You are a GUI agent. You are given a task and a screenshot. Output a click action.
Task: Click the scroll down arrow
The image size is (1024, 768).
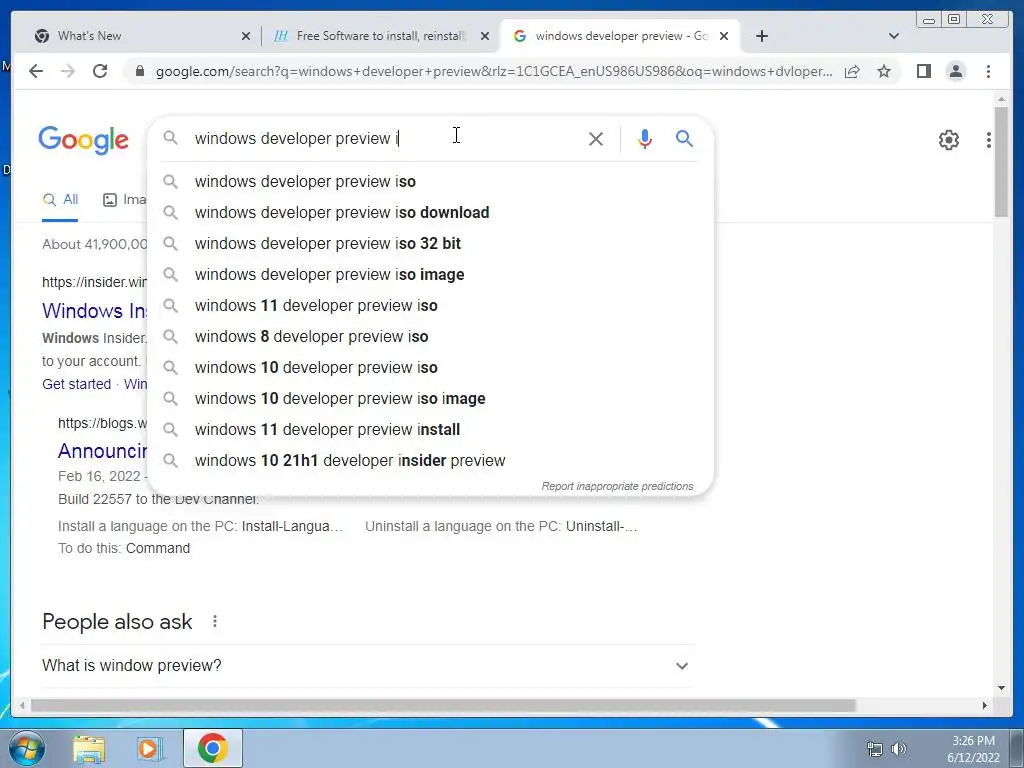coord(1001,688)
